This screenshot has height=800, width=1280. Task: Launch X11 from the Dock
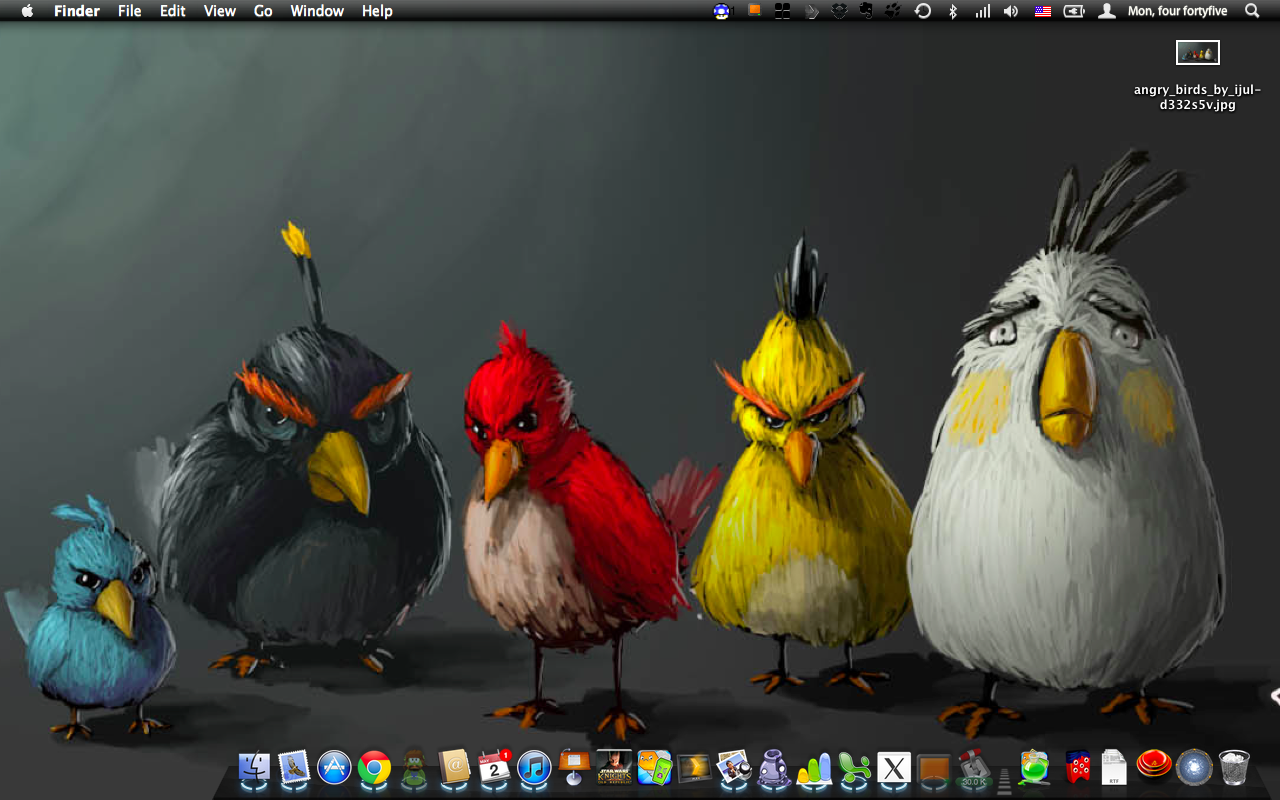[894, 767]
